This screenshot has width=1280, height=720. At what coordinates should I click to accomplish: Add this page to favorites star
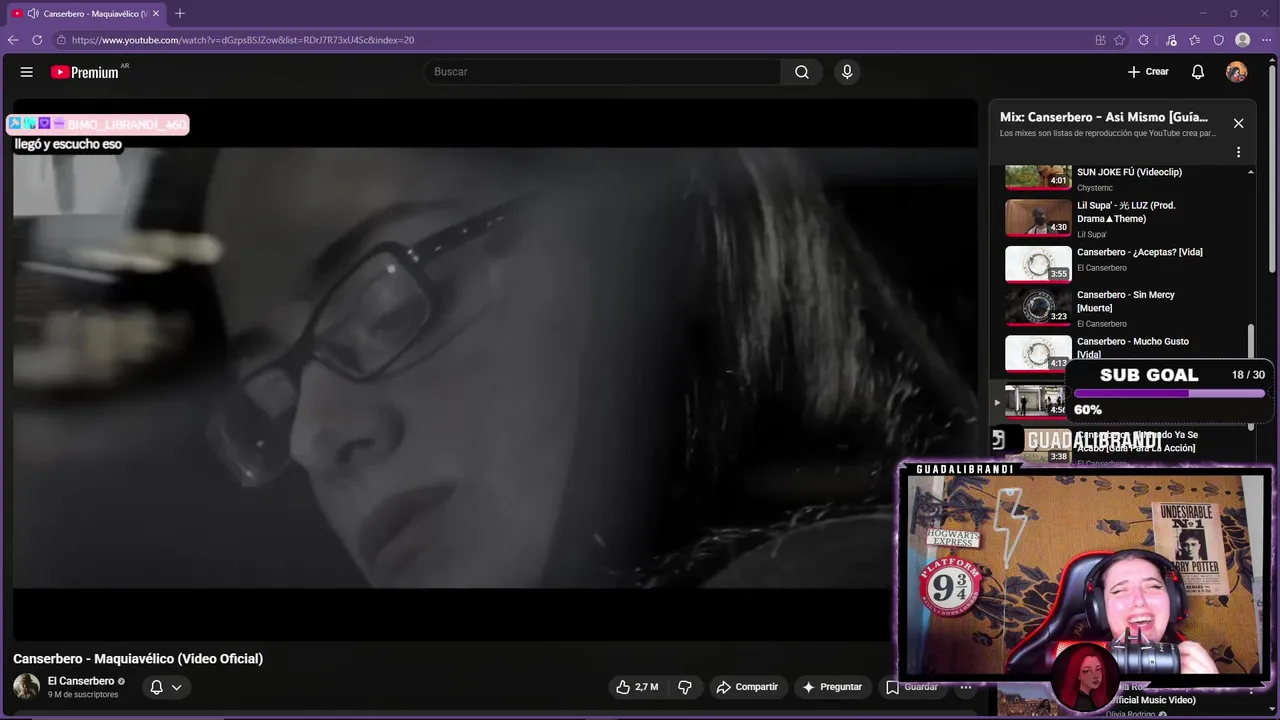pos(1119,40)
